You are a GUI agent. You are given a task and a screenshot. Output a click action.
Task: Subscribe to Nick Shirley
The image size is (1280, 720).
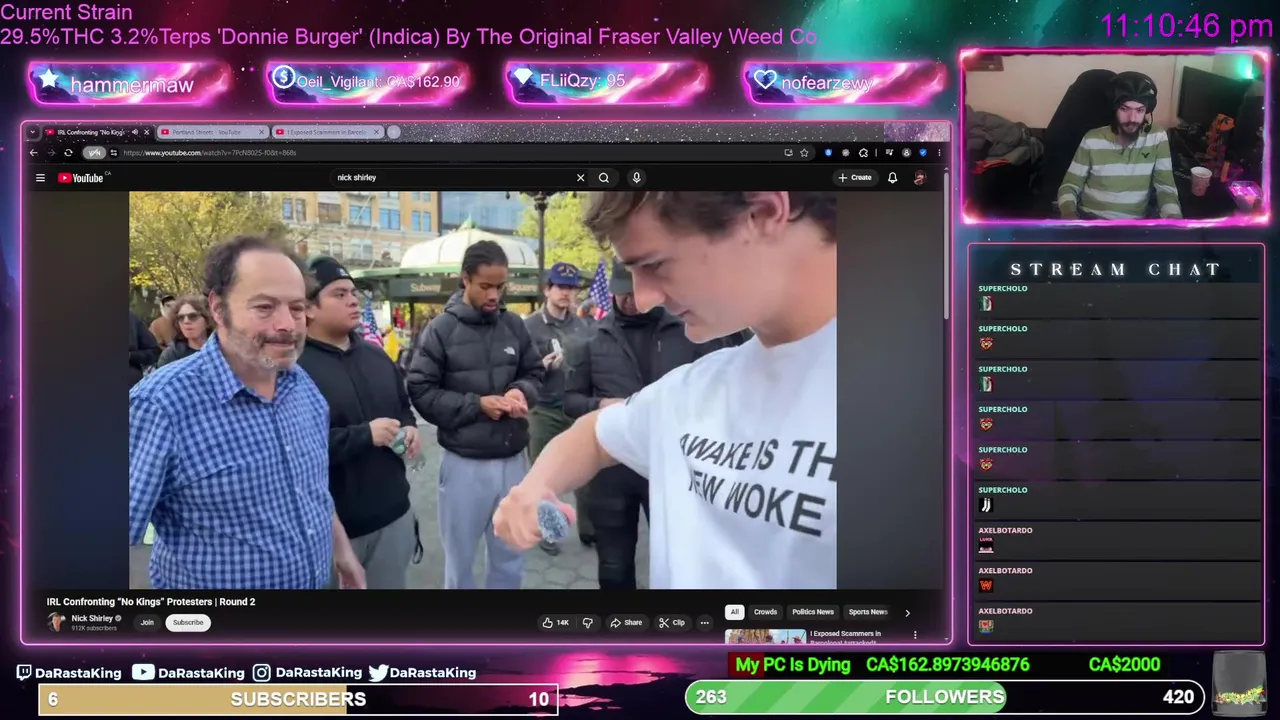pyautogui.click(x=187, y=622)
